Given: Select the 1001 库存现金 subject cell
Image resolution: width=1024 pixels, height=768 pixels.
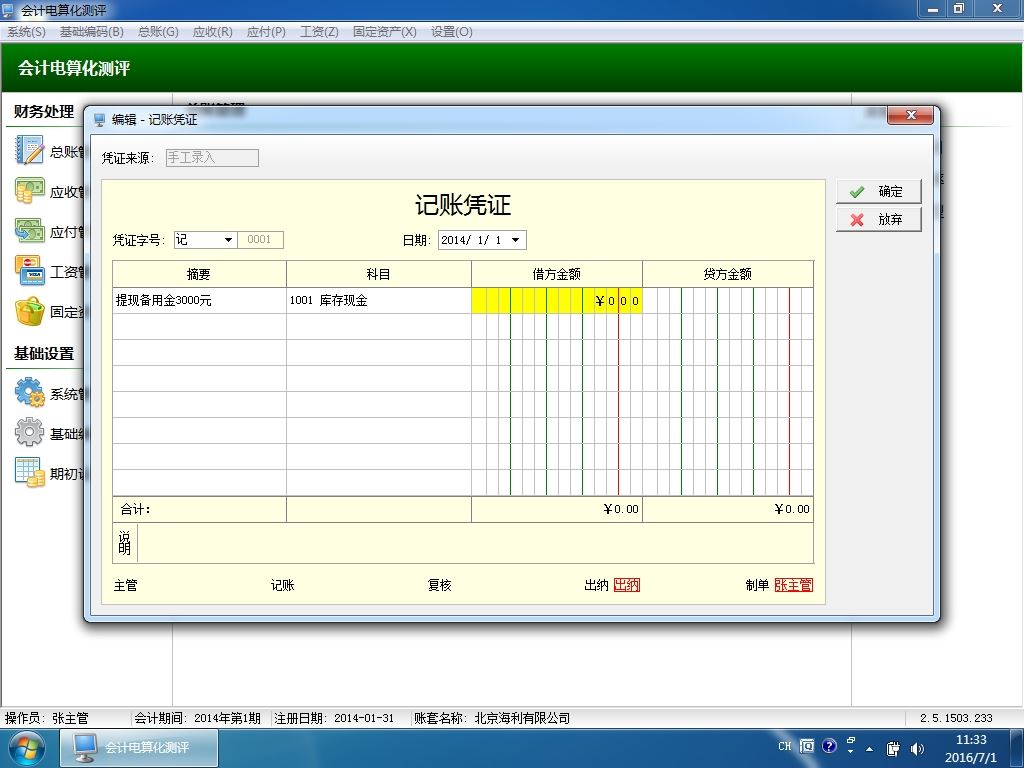Looking at the screenshot, I should pos(379,300).
